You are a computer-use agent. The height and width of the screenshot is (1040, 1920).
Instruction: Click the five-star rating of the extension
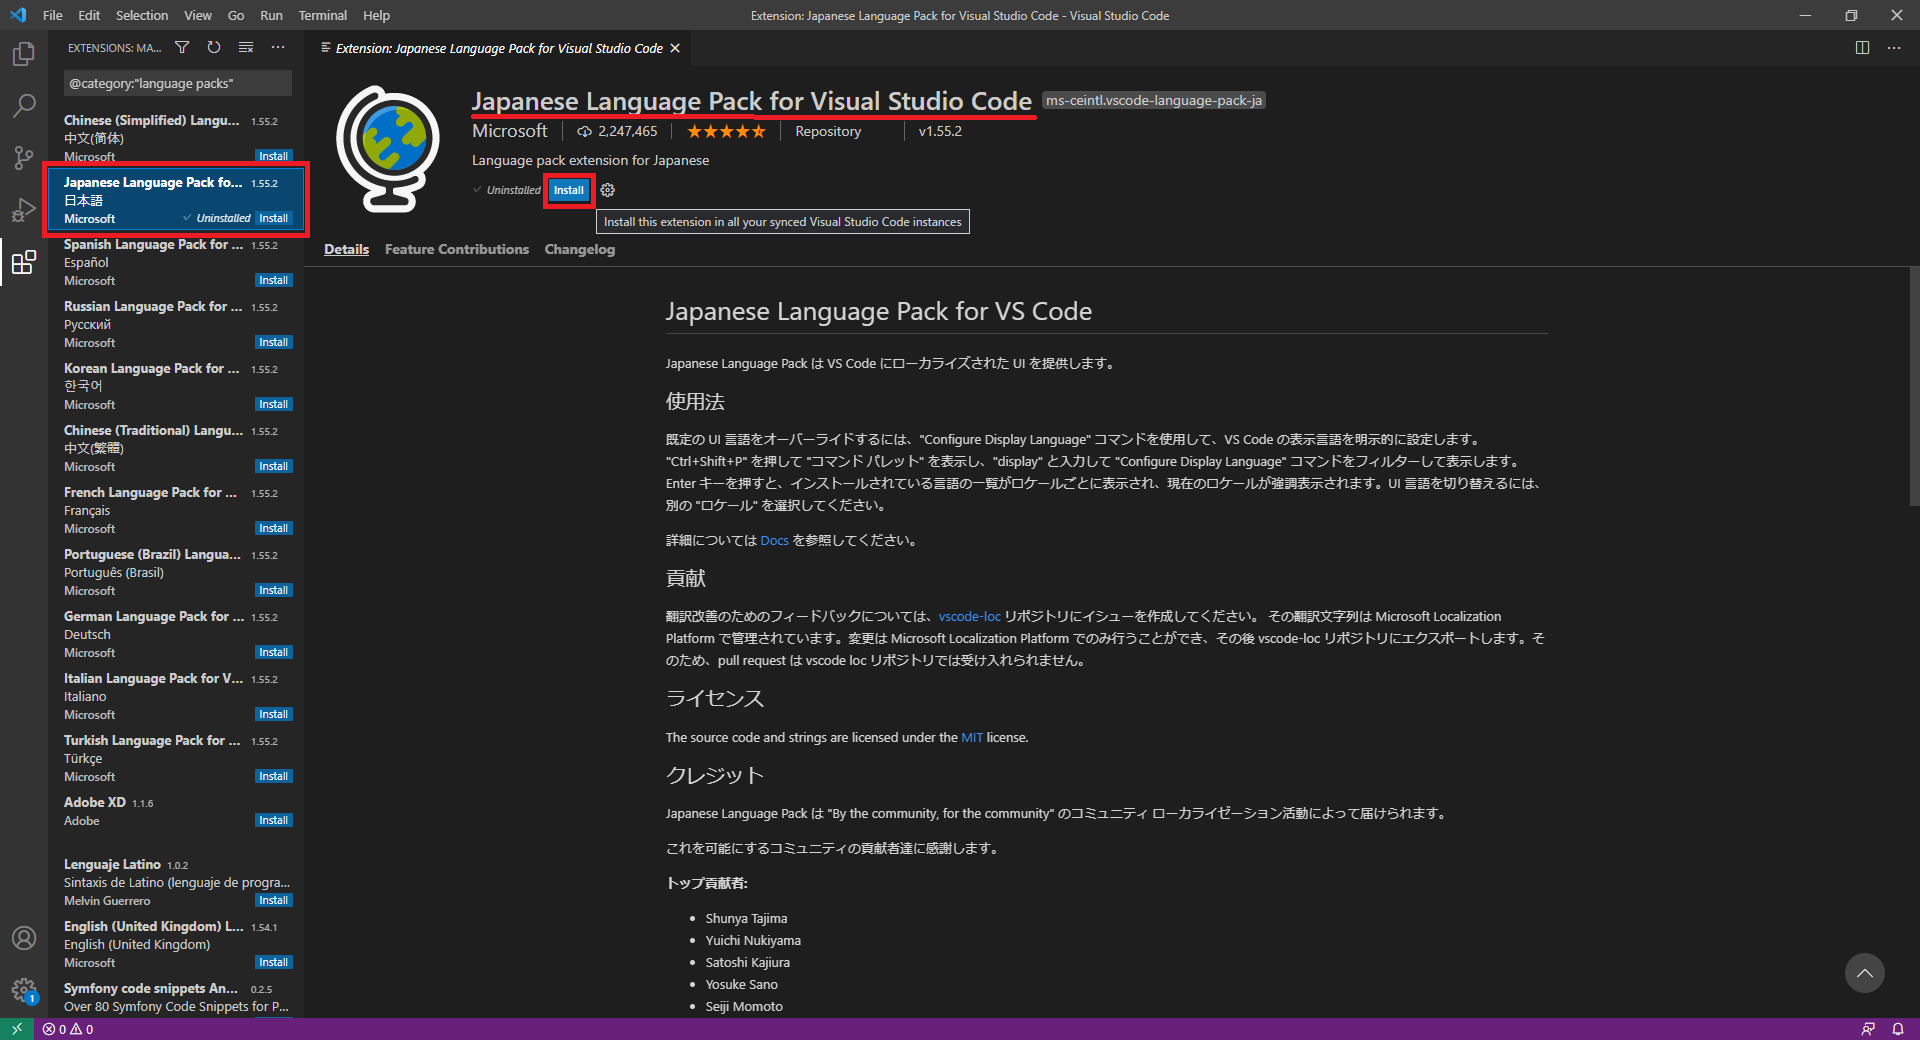click(x=726, y=131)
